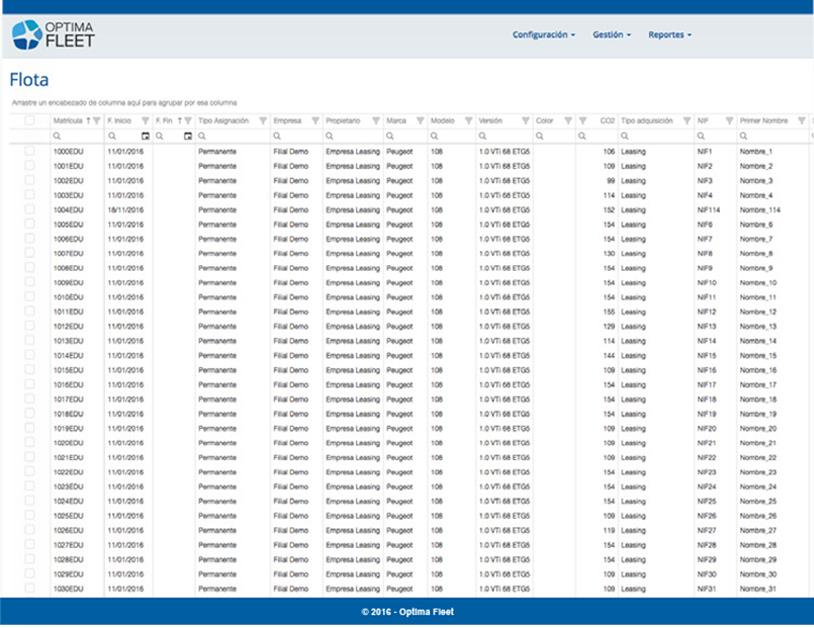Open filter icon on Tipo Asignación column
The width and height of the screenshot is (814, 628).
click(262, 121)
